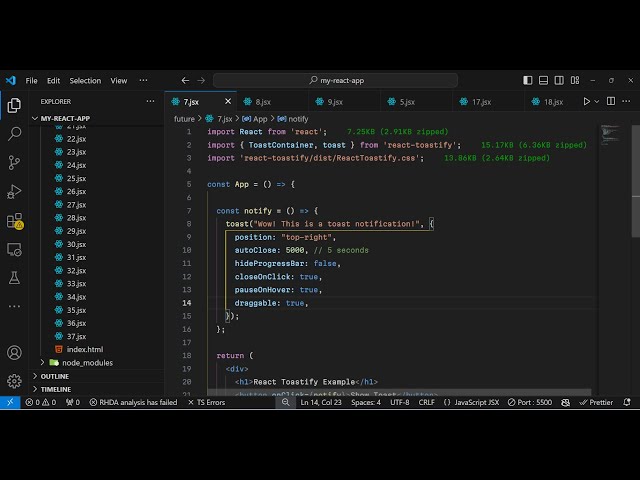Viewport: 640px width, 480px height.
Task: Open index.html in the Explorer
Action: pyautogui.click(x=84, y=350)
